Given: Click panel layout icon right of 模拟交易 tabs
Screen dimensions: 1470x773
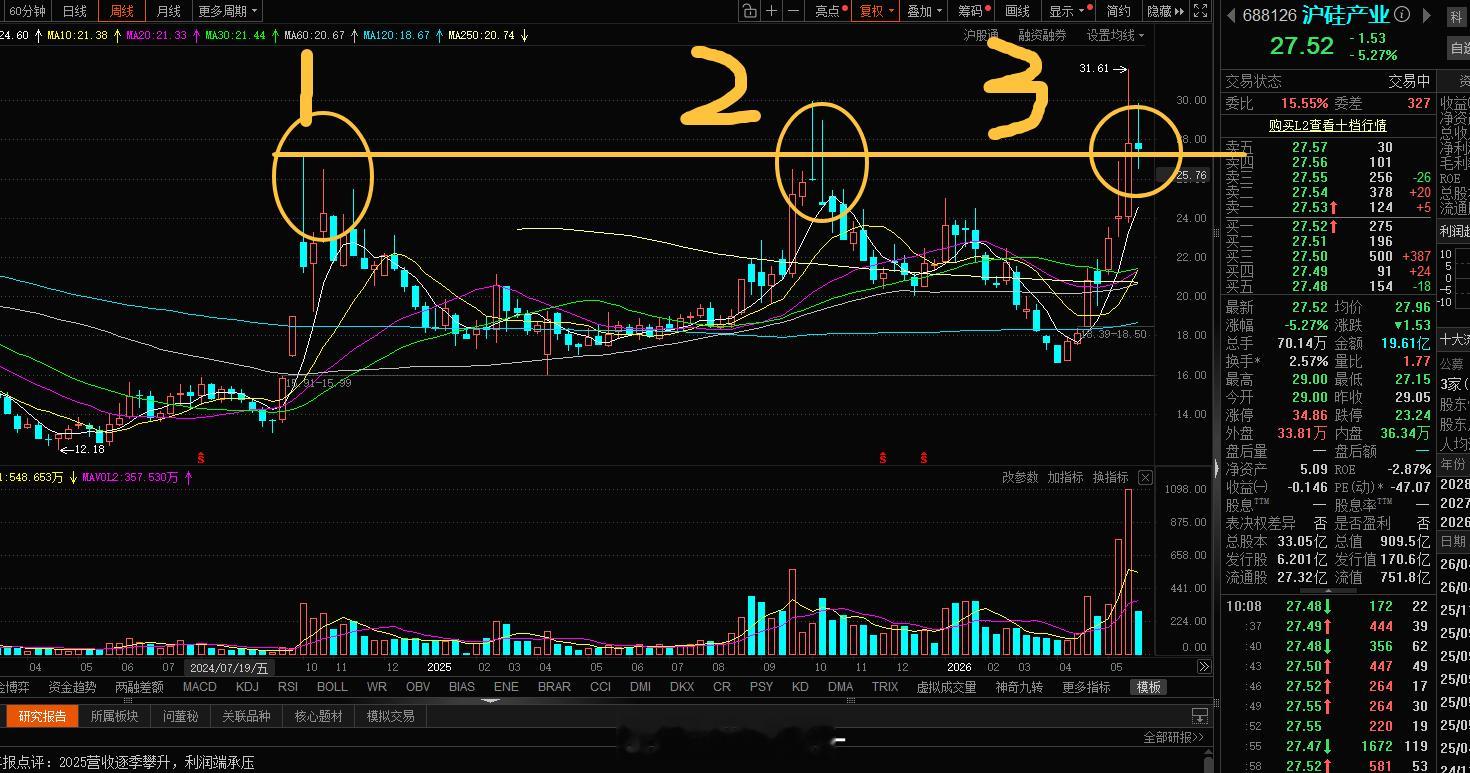Looking at the screenshot, I should click(1199, 716).
